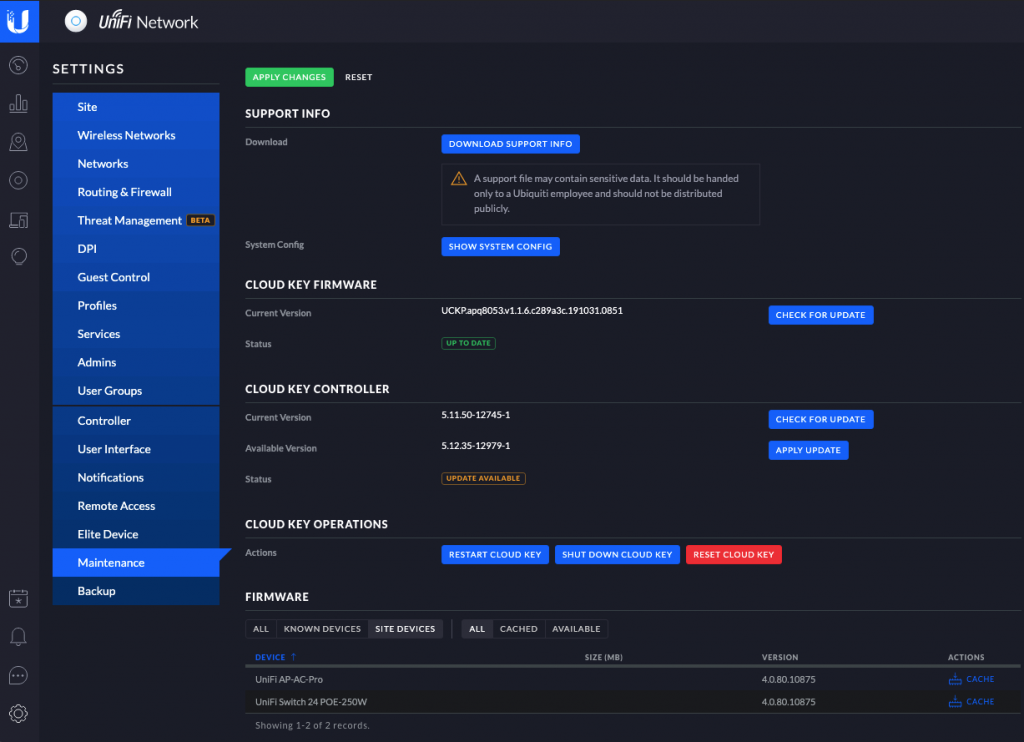Open the Map icon in sidebar
Image resolution: width=1024 pixels, height=742 pixels.
tap(18, 142)
